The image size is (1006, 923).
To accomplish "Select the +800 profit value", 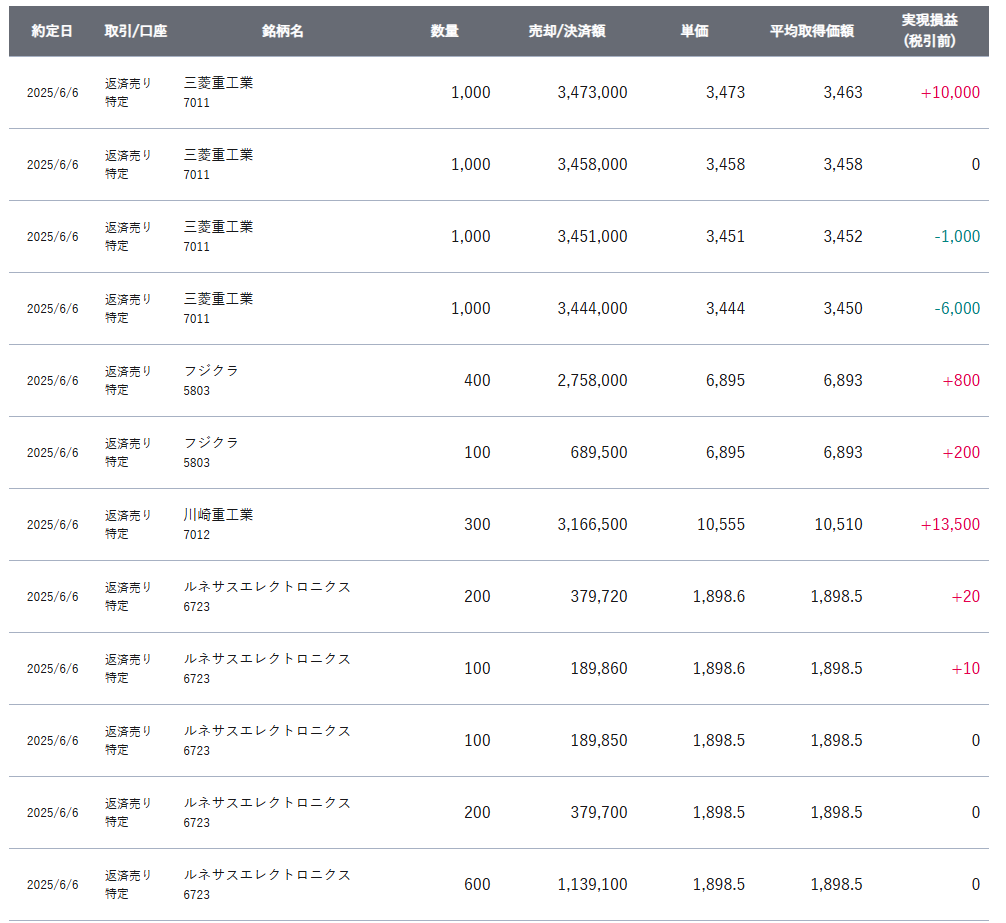I will (x=961, y=380).
